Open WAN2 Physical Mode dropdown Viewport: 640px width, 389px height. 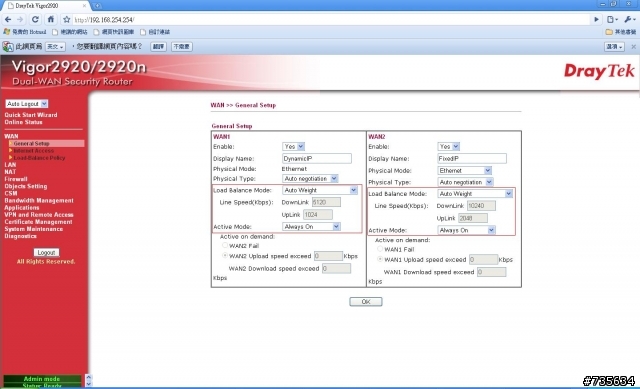(464, 171)
